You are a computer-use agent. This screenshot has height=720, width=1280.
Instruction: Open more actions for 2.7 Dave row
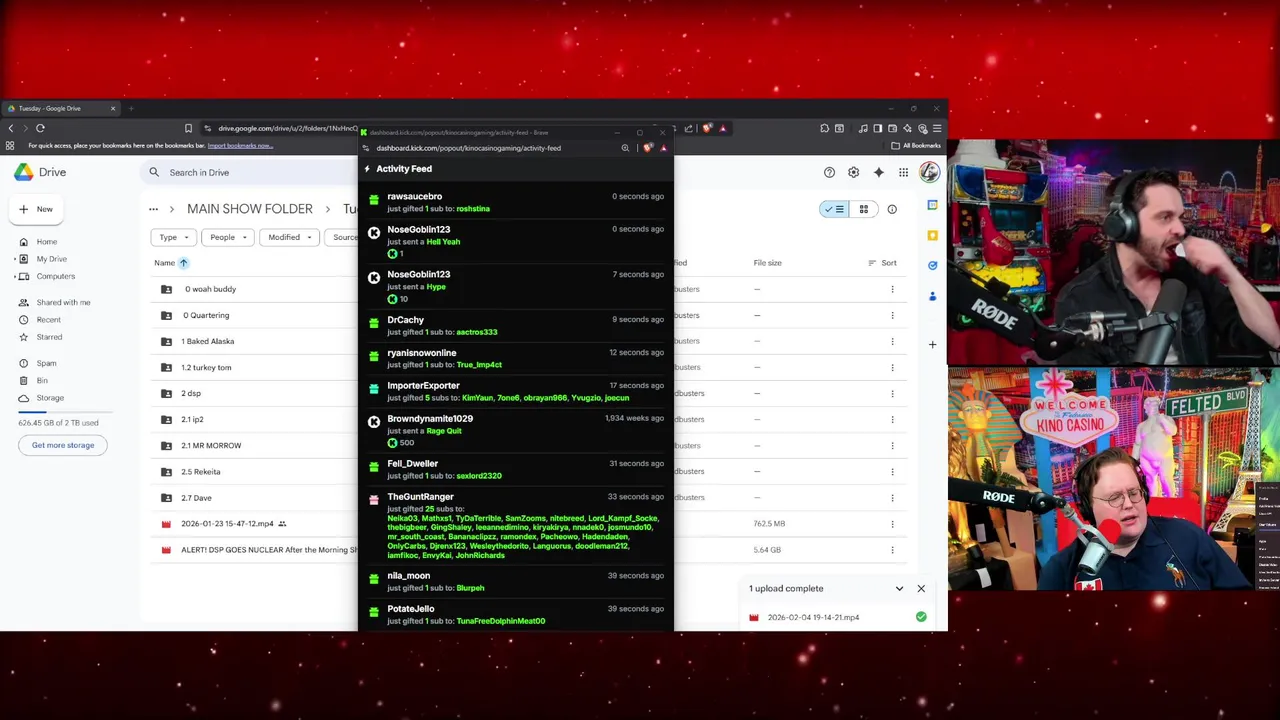(x=892, y=497)
